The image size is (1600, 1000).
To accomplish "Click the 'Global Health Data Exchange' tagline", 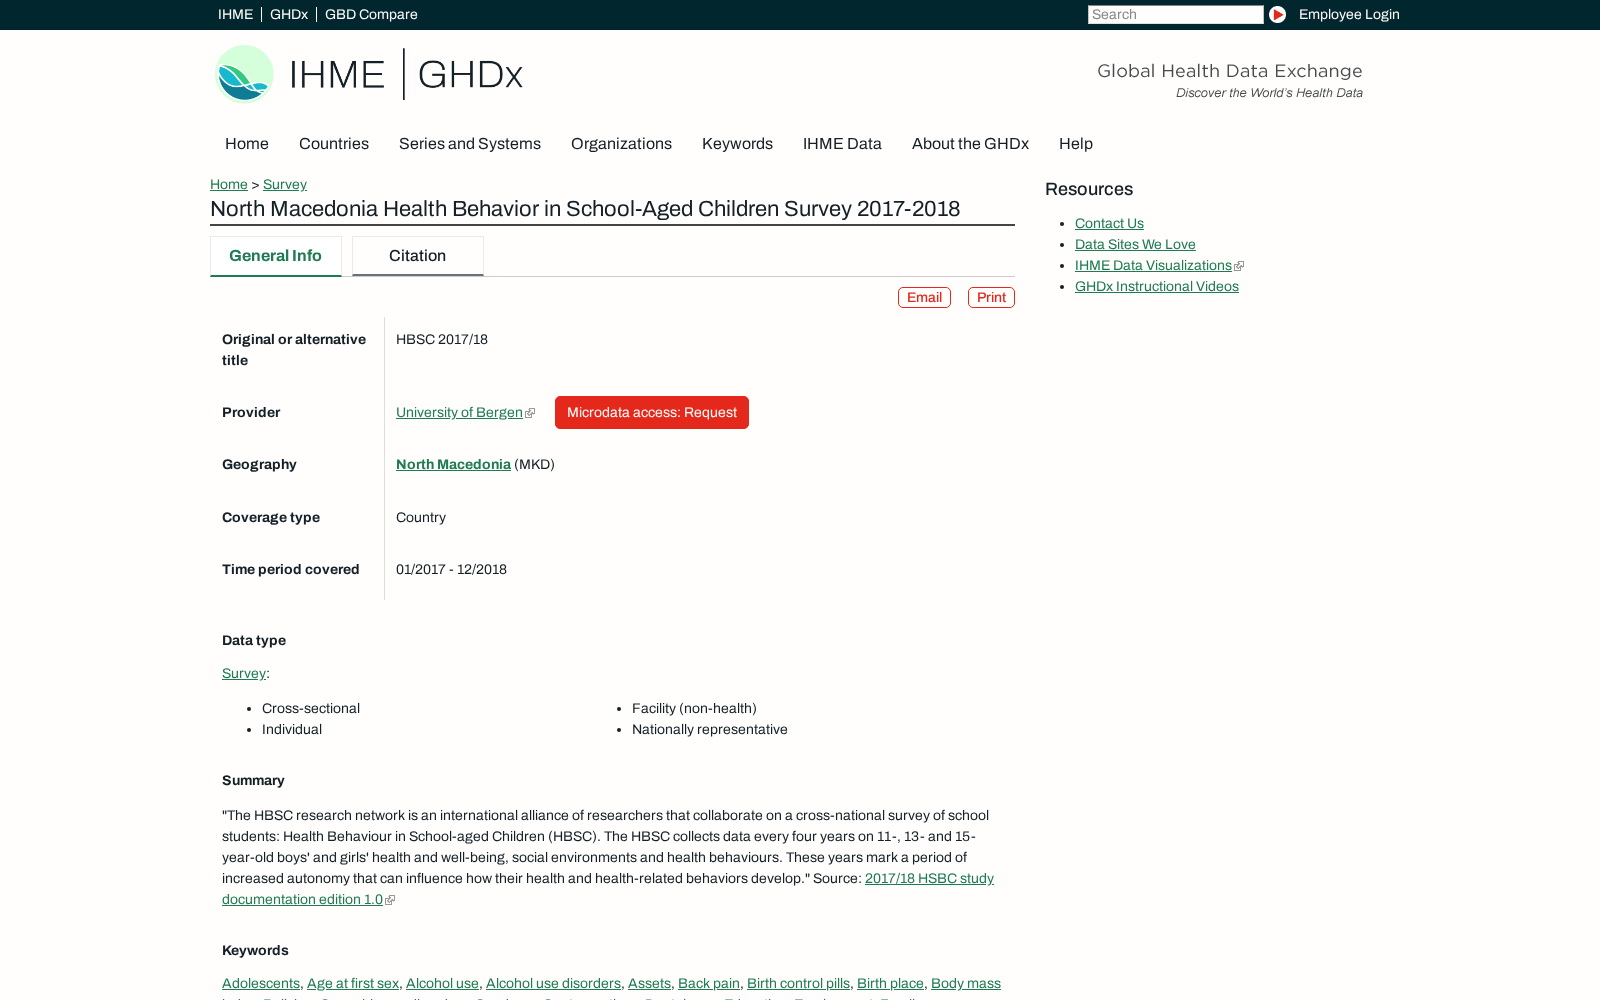I will tap(1230, 71).
